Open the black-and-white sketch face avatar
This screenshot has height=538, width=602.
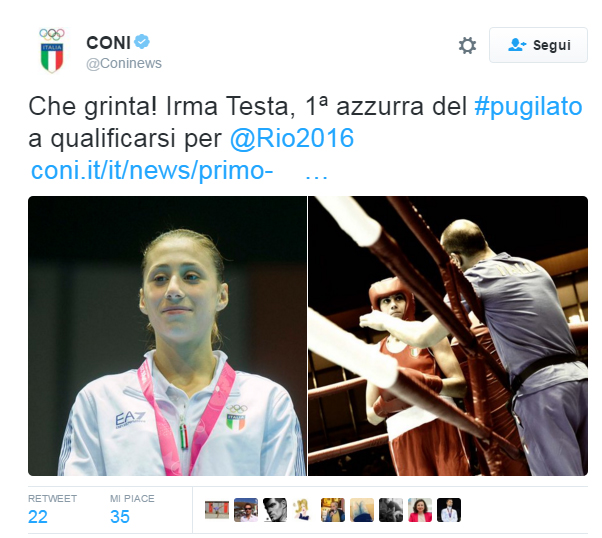(275, 510)
